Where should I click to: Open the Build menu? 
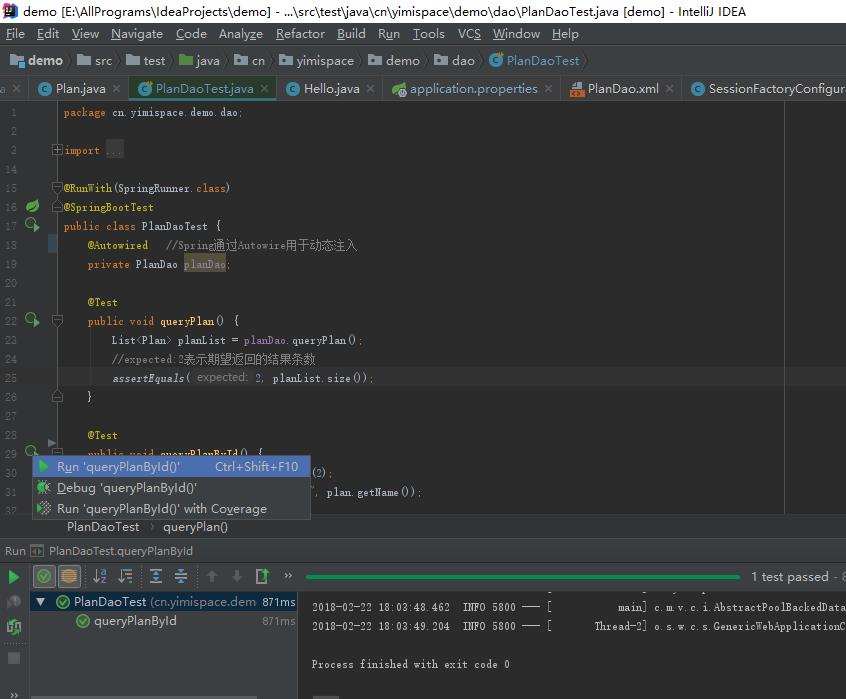click(351, 34)
